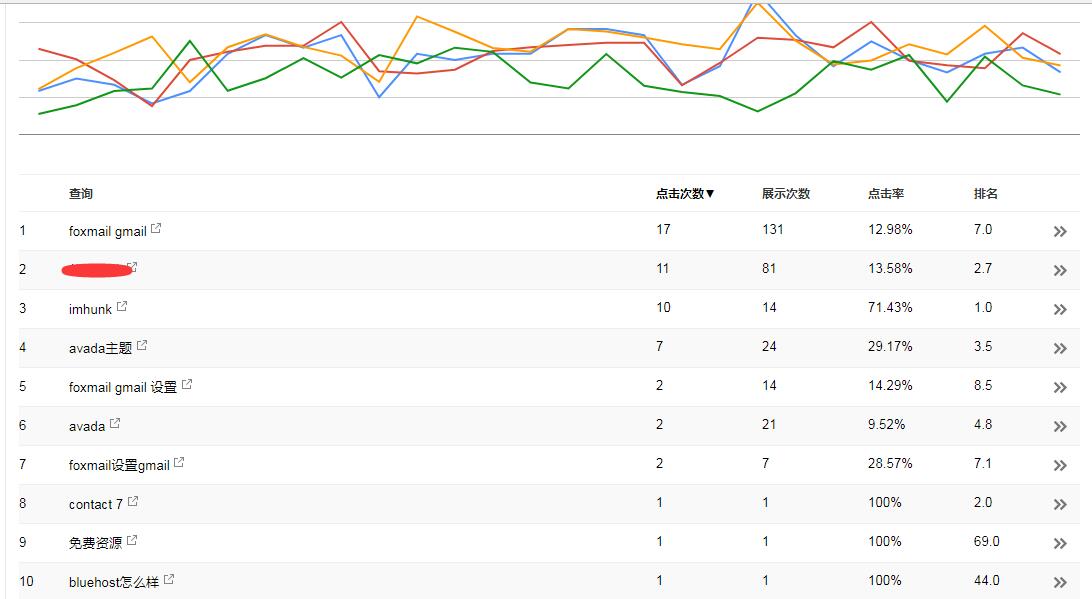Sort table by 查询 column header
The image size is (1092, 599).
pyautogui.click(x=81, y=194)
